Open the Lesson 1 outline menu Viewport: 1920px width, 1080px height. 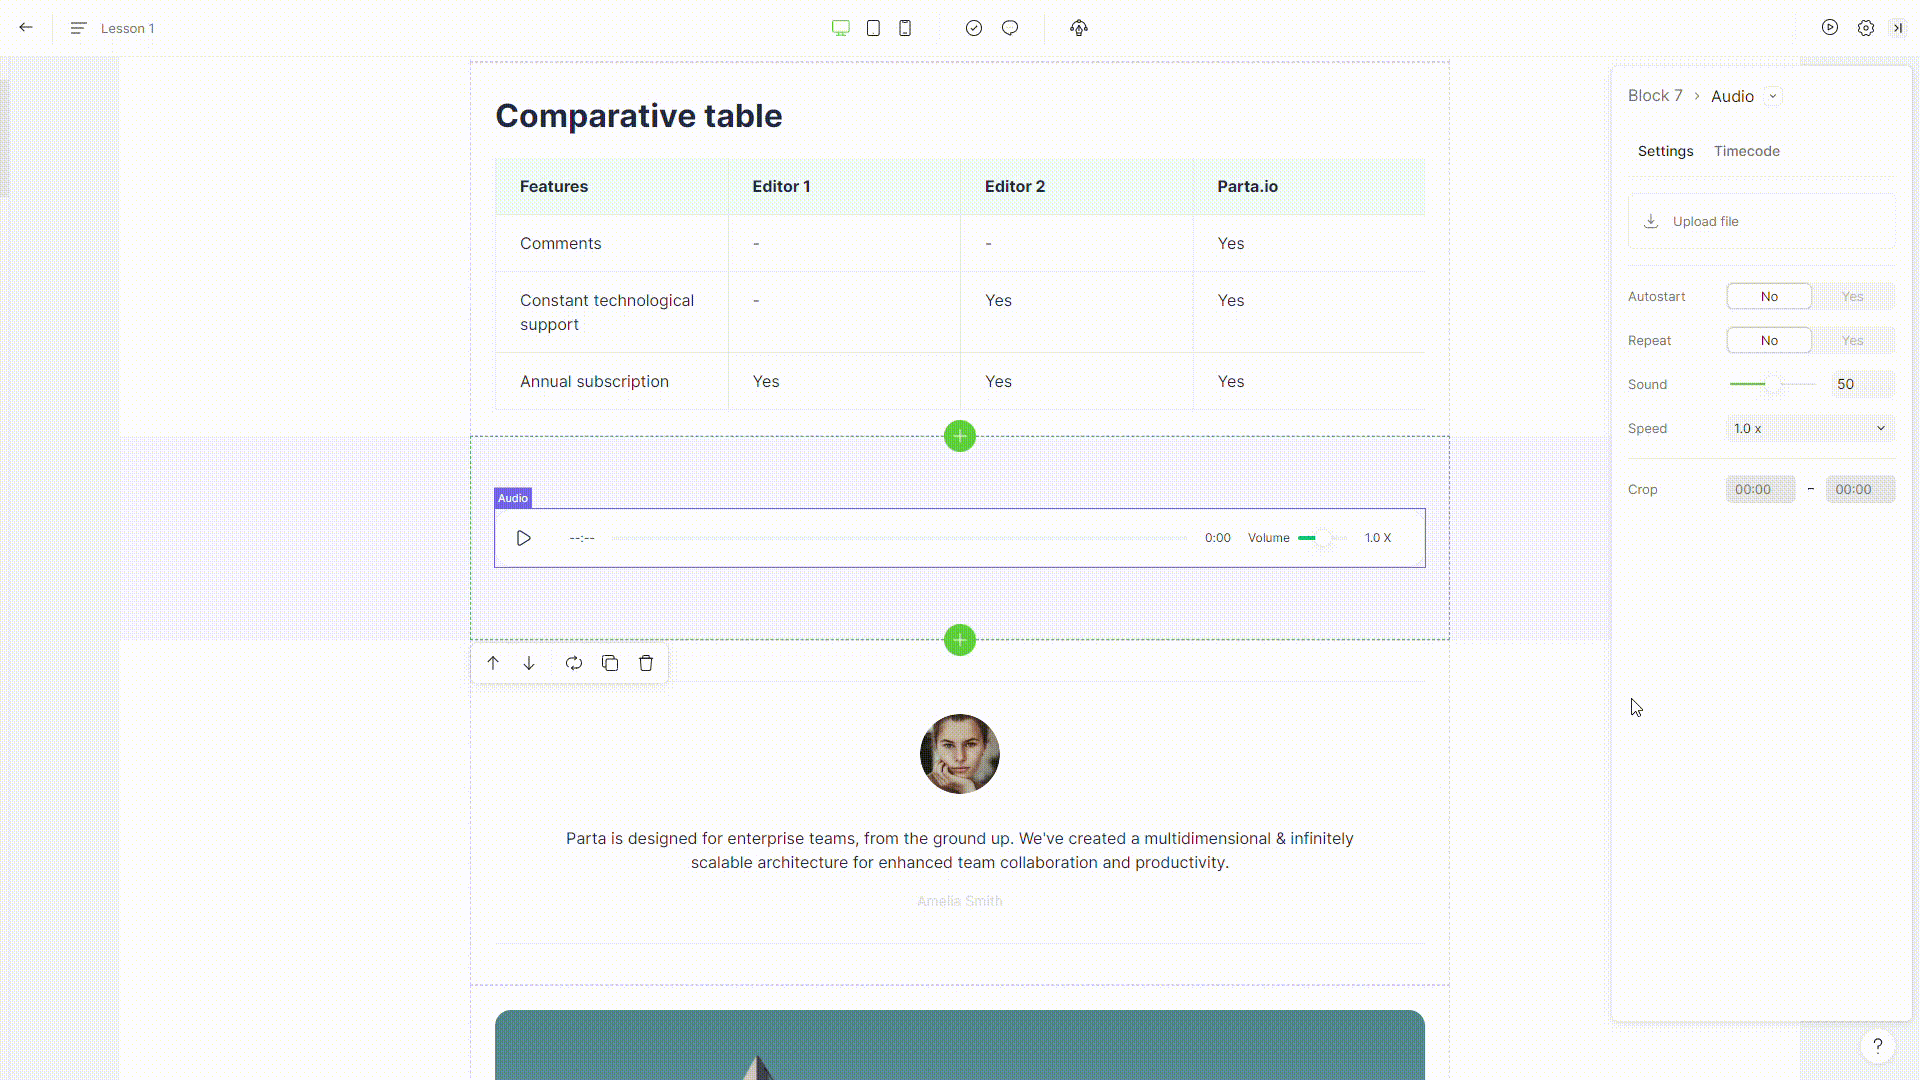(79, 28)
